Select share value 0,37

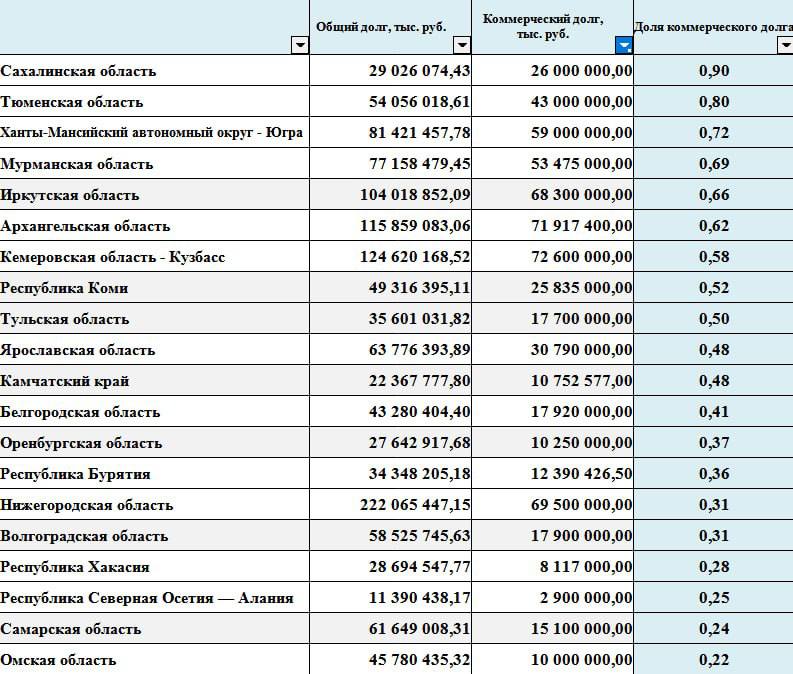click(713, 442)
